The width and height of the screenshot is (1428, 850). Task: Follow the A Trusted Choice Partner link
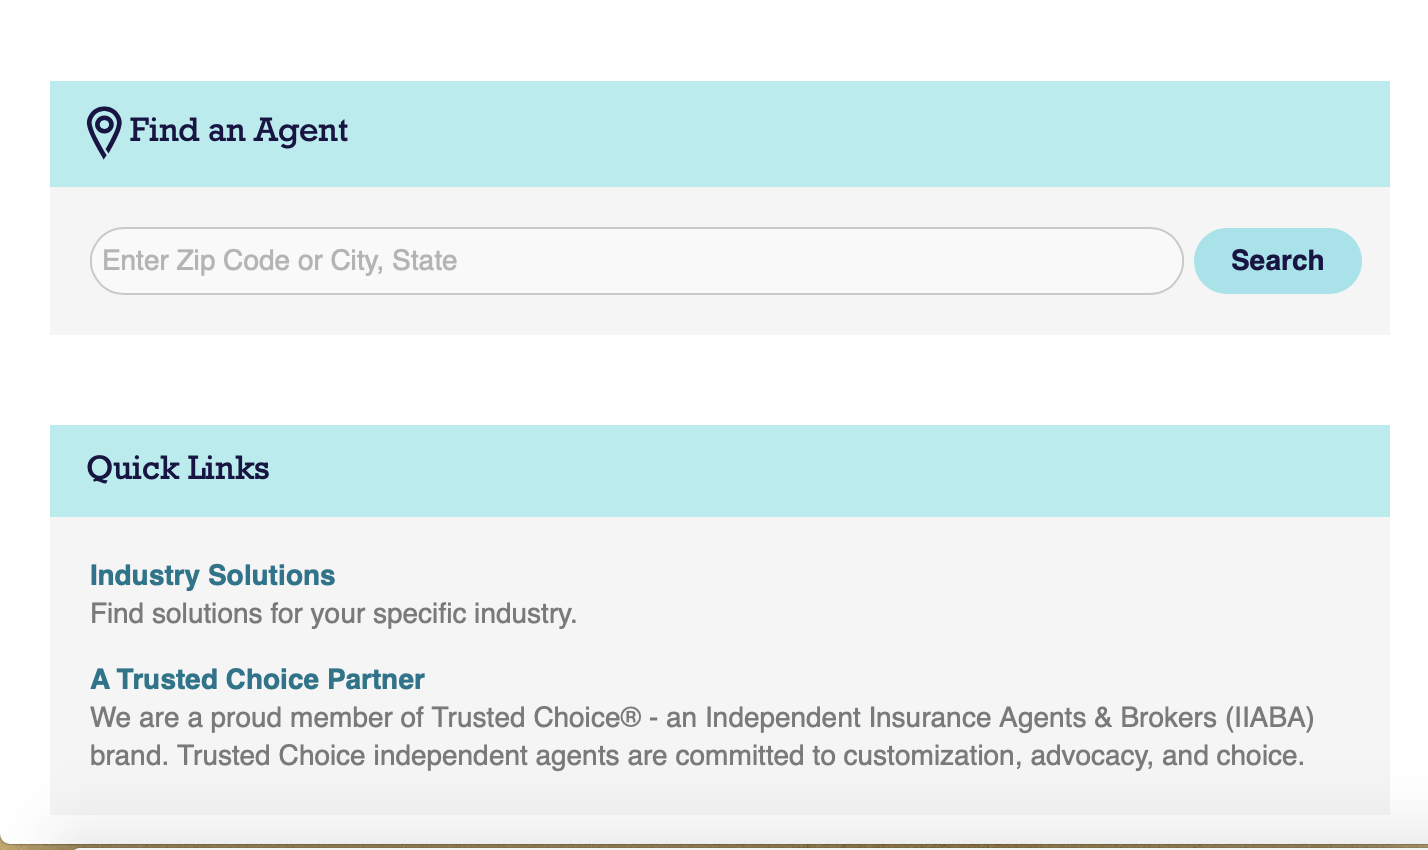pyautogui.click(x=257, y=679)
